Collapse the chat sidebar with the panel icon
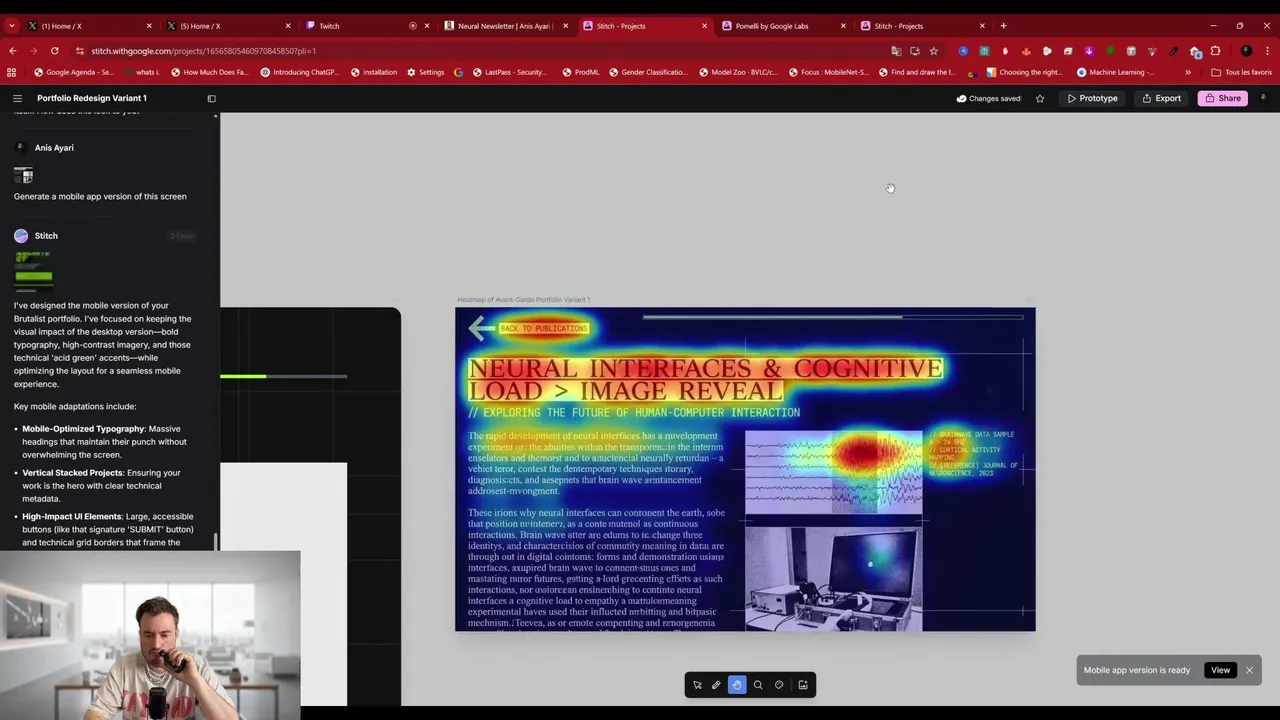 [211, 98]
